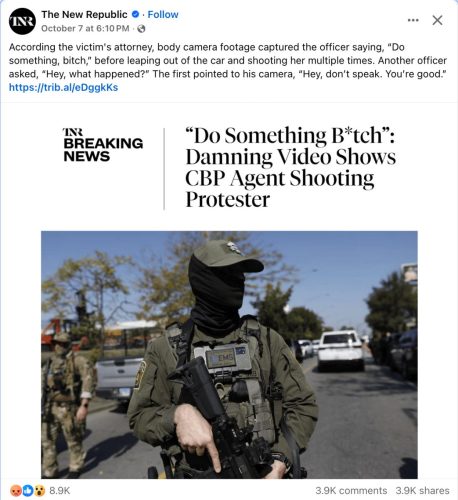Screen dimensions: 458x500
Task: Open the October 7 timestamp link
Action: tap(85, 29)
